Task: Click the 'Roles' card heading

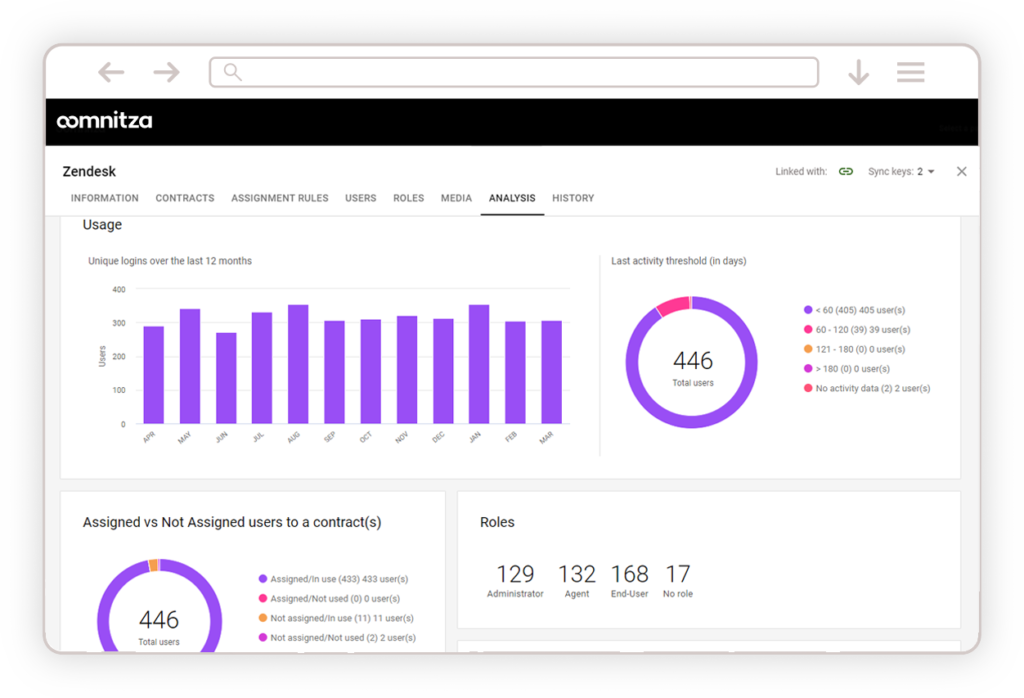Action: 497,522
